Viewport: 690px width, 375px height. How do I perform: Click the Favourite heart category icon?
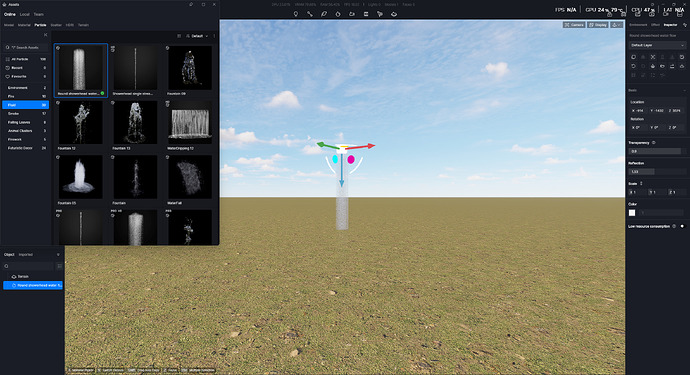7,77
